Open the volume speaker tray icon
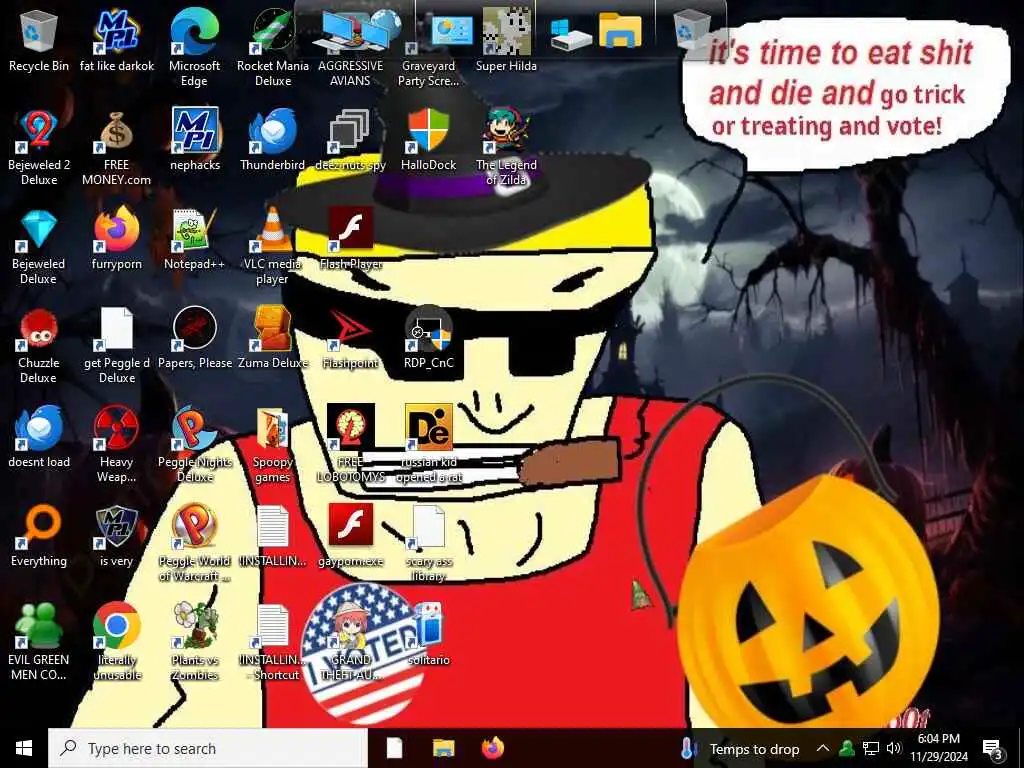The height and width of the screenshot is (768, 1024). [x=894, y=748]
